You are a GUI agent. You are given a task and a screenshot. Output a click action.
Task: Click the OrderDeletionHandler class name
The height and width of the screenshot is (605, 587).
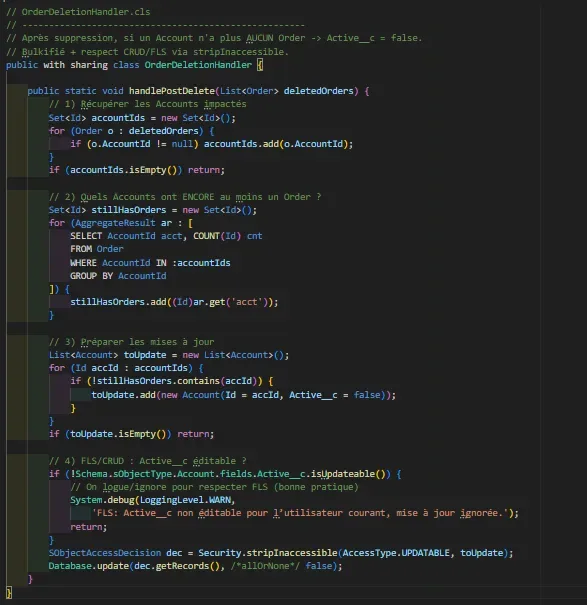pyautogui.click(x=198, y=65)
